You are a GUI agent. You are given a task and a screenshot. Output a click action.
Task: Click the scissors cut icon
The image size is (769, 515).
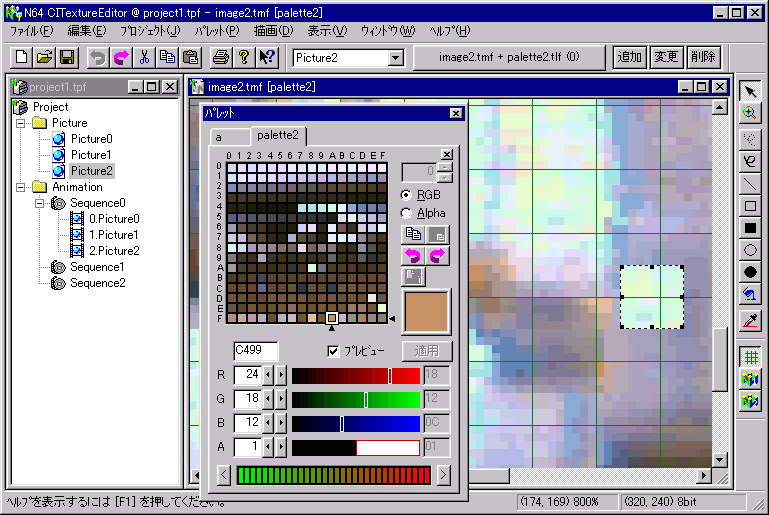click(x=144, y=58)
